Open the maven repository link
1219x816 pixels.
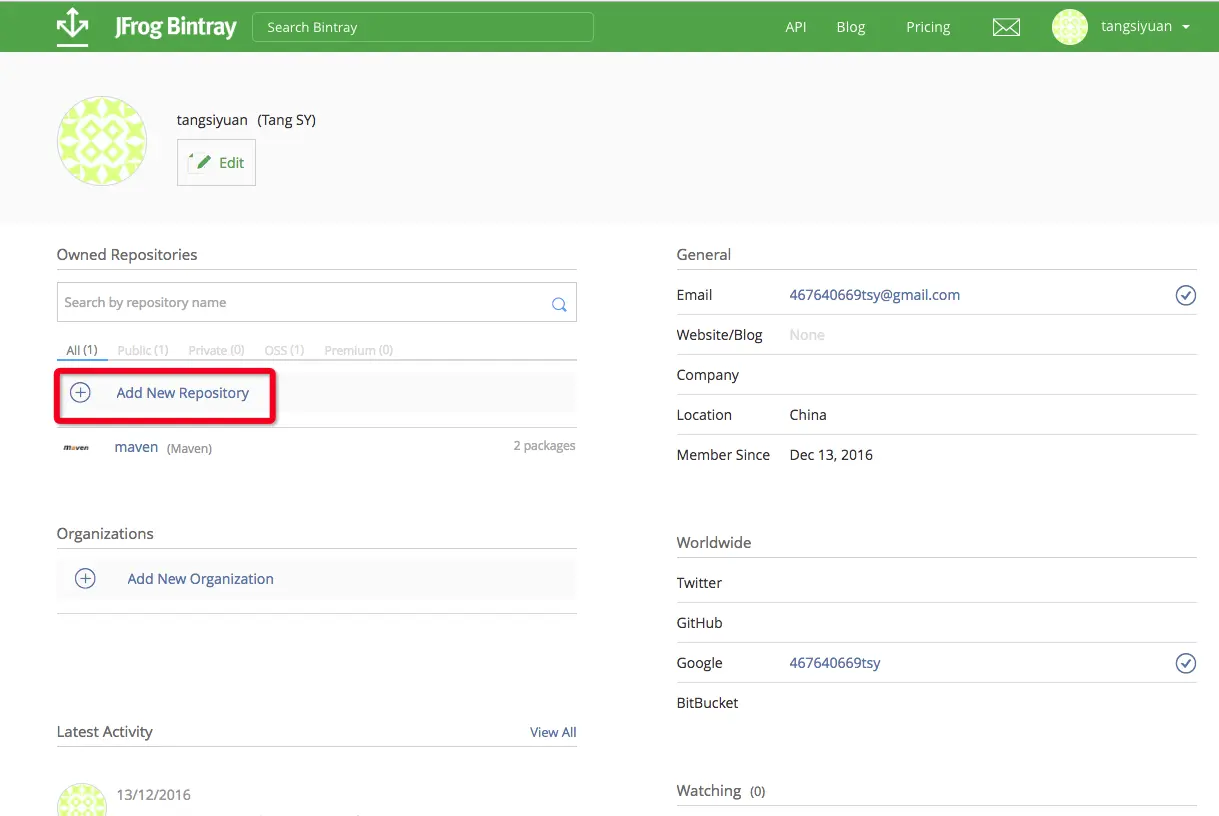136,447
